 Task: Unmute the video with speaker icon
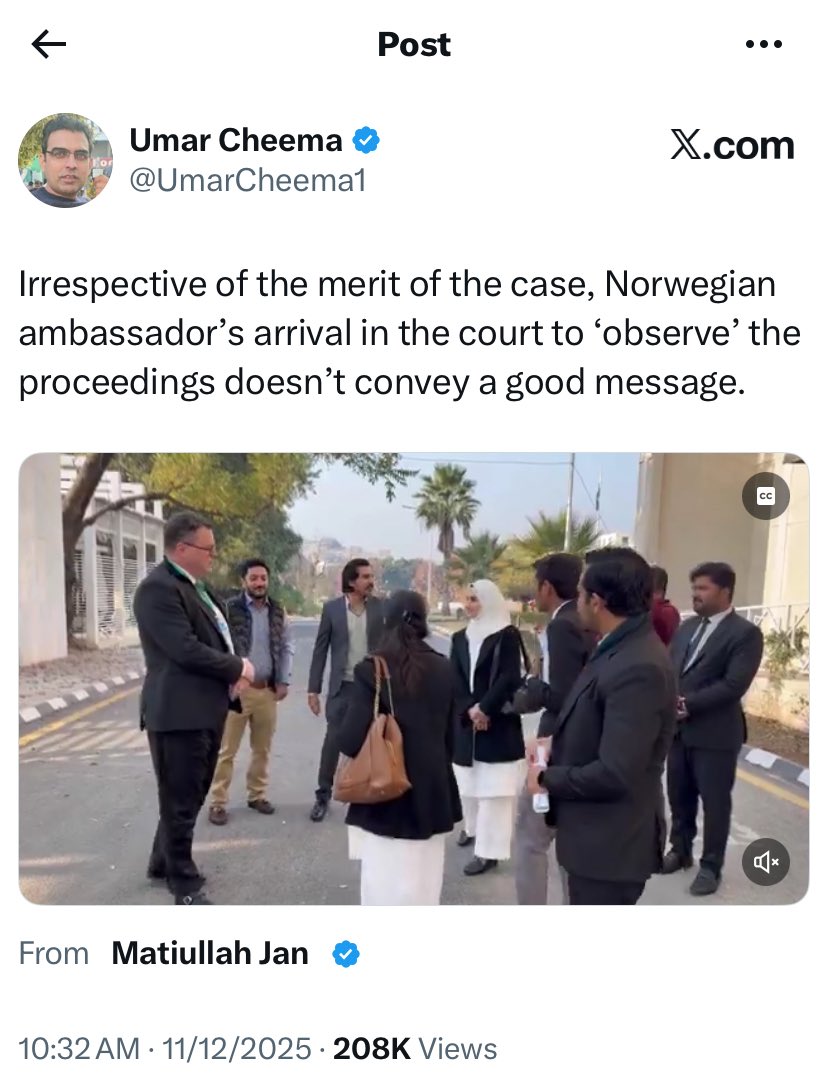[x=765, y=862]
